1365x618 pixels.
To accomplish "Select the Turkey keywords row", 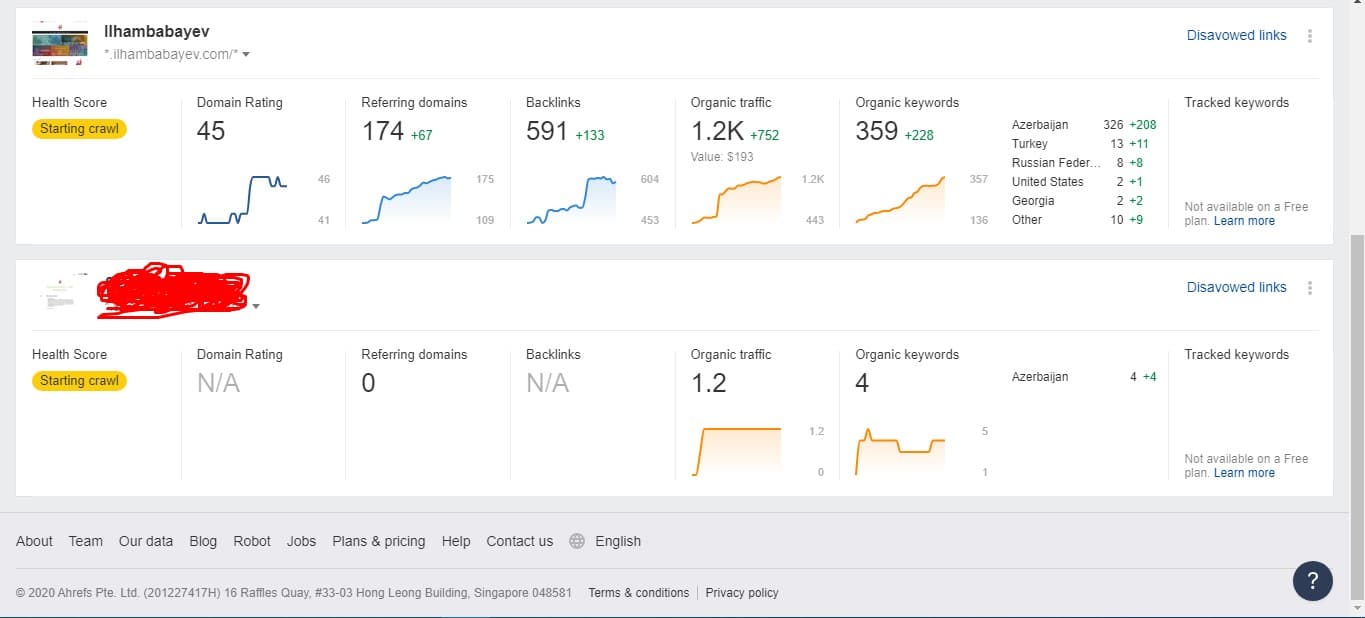I will (x=1084, y=144).
